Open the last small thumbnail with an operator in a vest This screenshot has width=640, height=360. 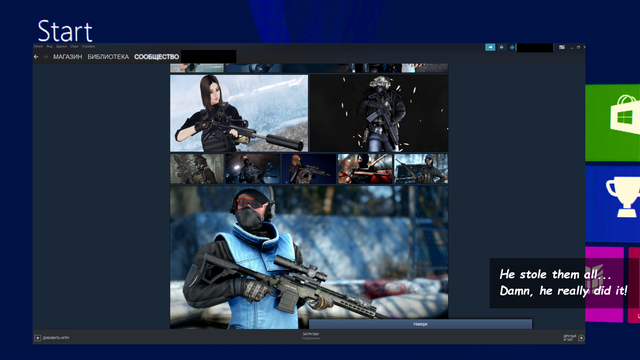coord(421,169)
